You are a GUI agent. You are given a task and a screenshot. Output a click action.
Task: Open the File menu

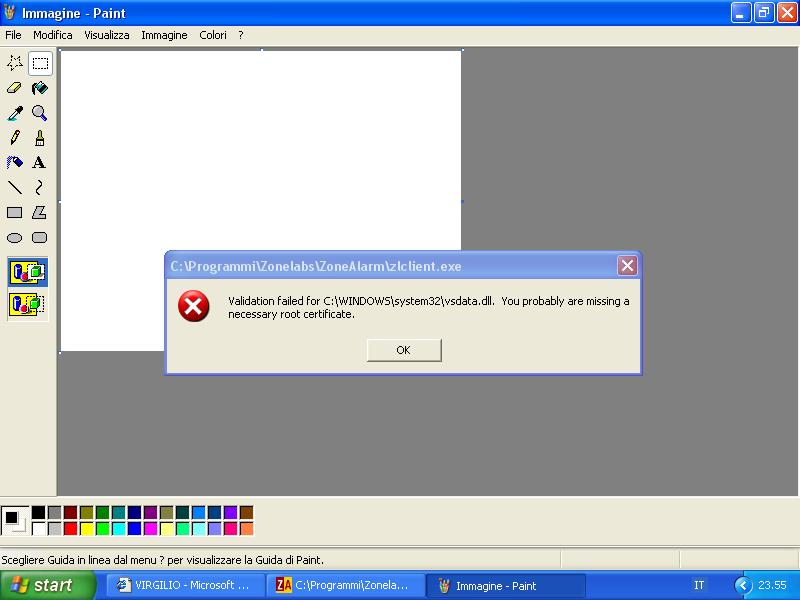[x=13, y=35]
